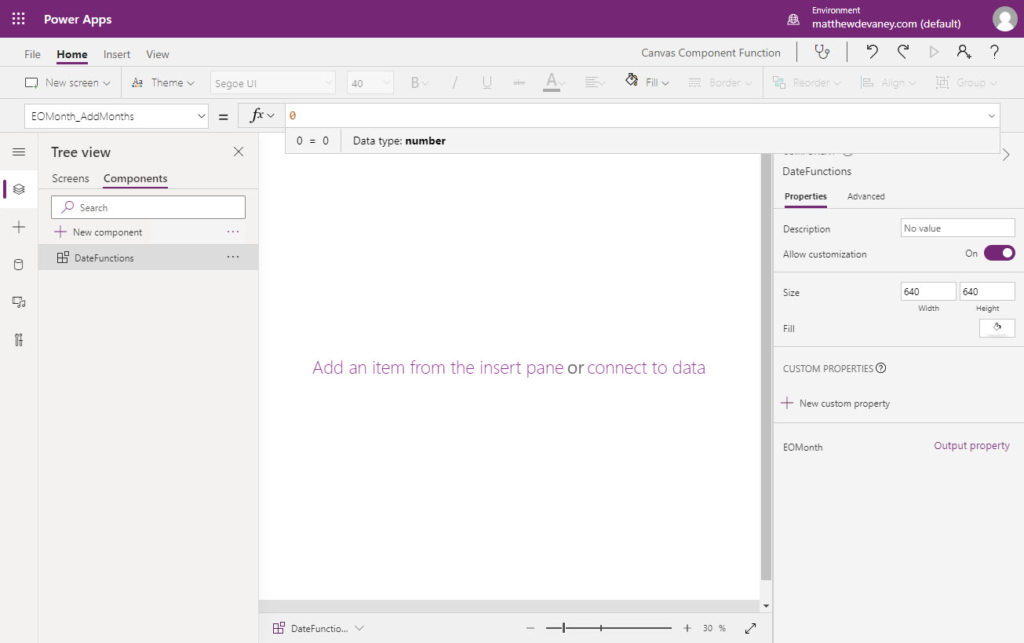1024x643 pixels.
Task: Open Align dropdown
Action: 888,83
